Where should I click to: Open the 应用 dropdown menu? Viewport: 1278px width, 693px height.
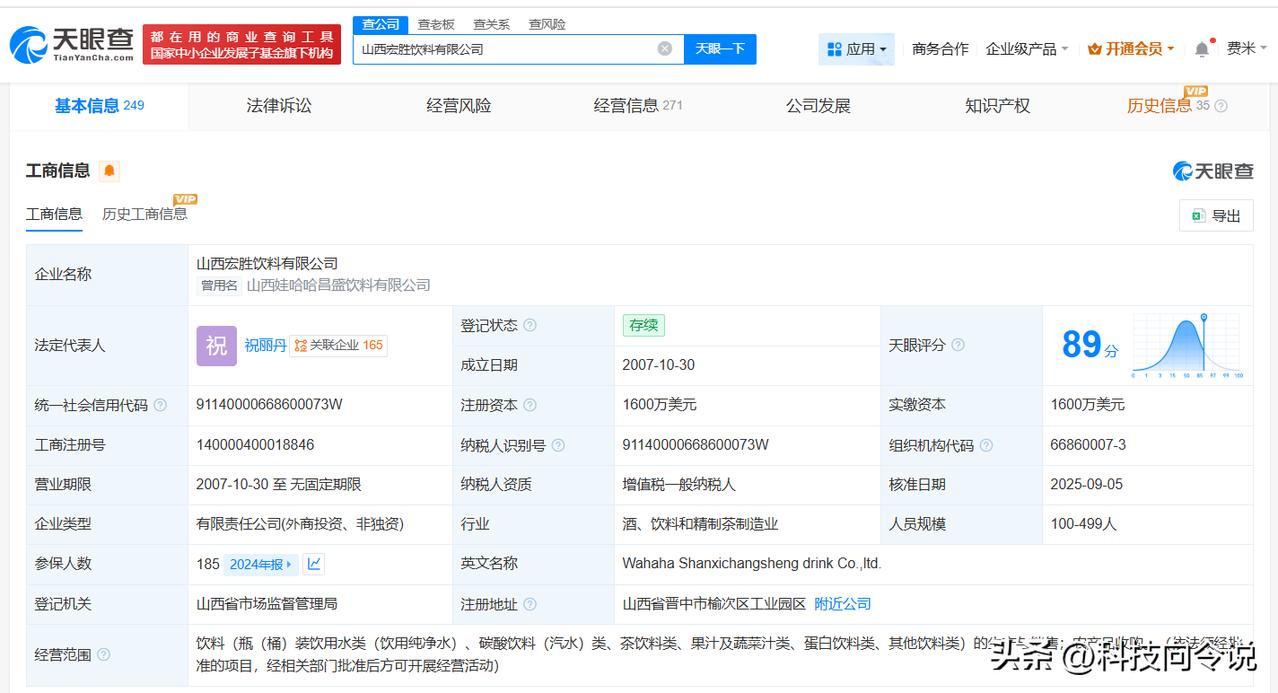point(857,49)
